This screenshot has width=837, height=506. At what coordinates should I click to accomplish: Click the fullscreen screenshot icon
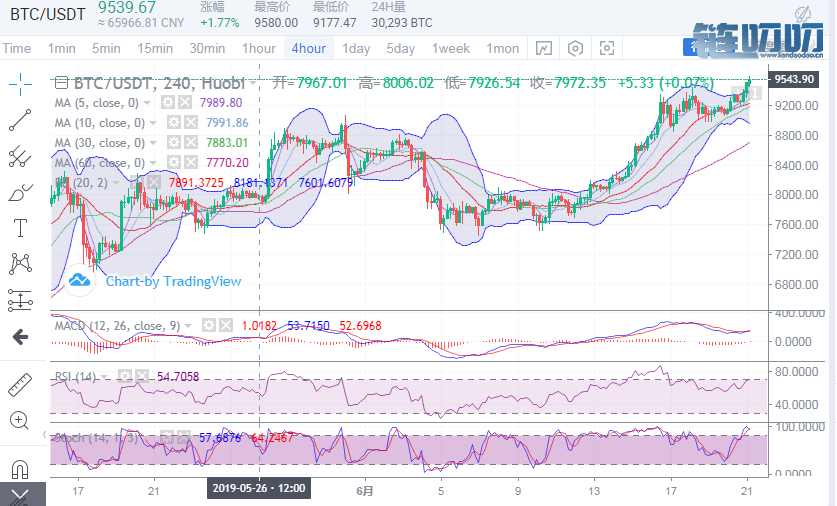pos(606,49)
